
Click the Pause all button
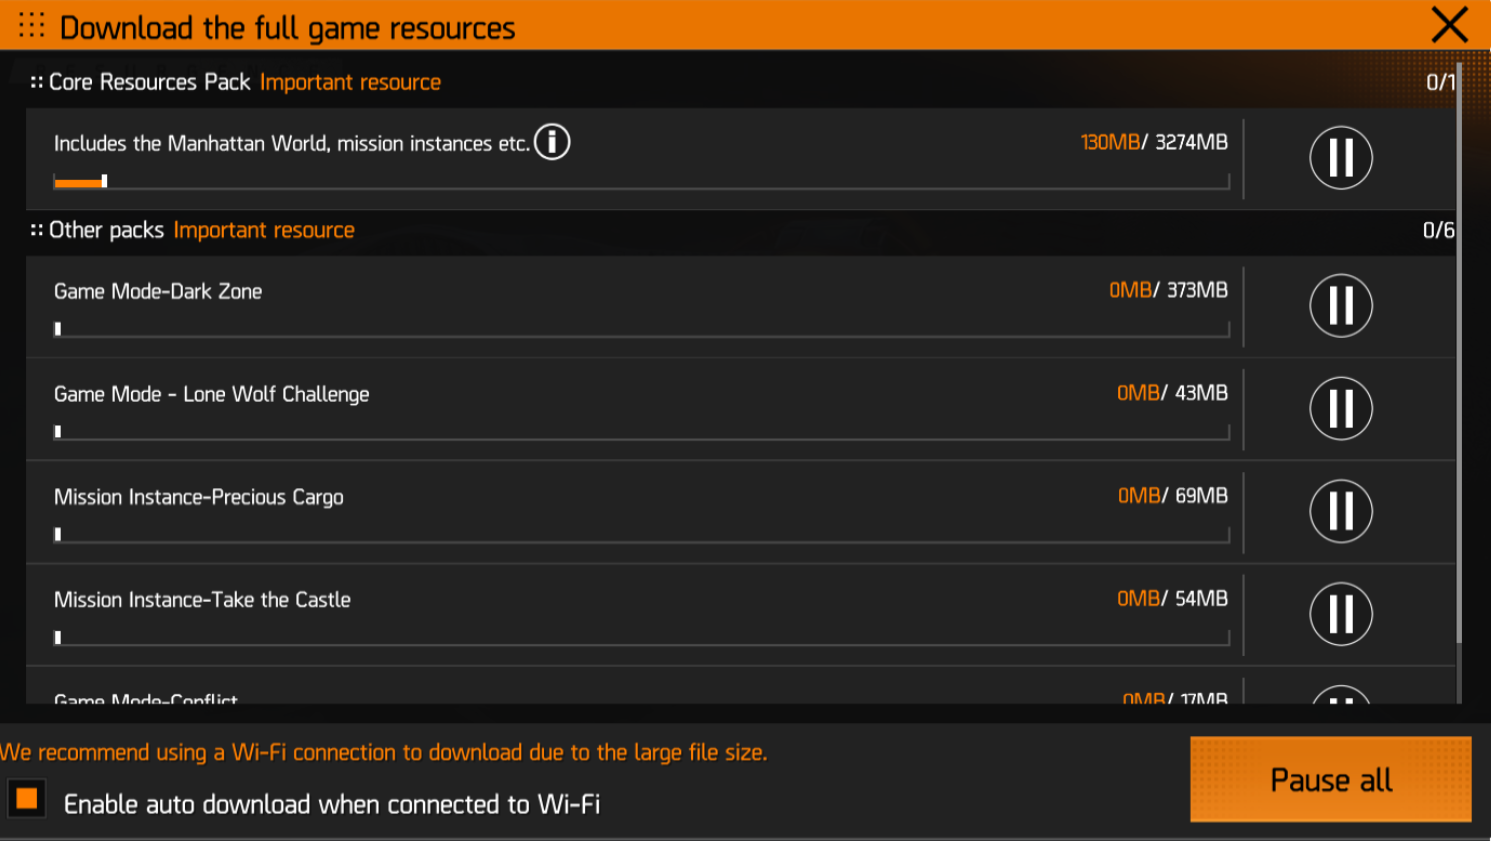(x=1330, y=780)
